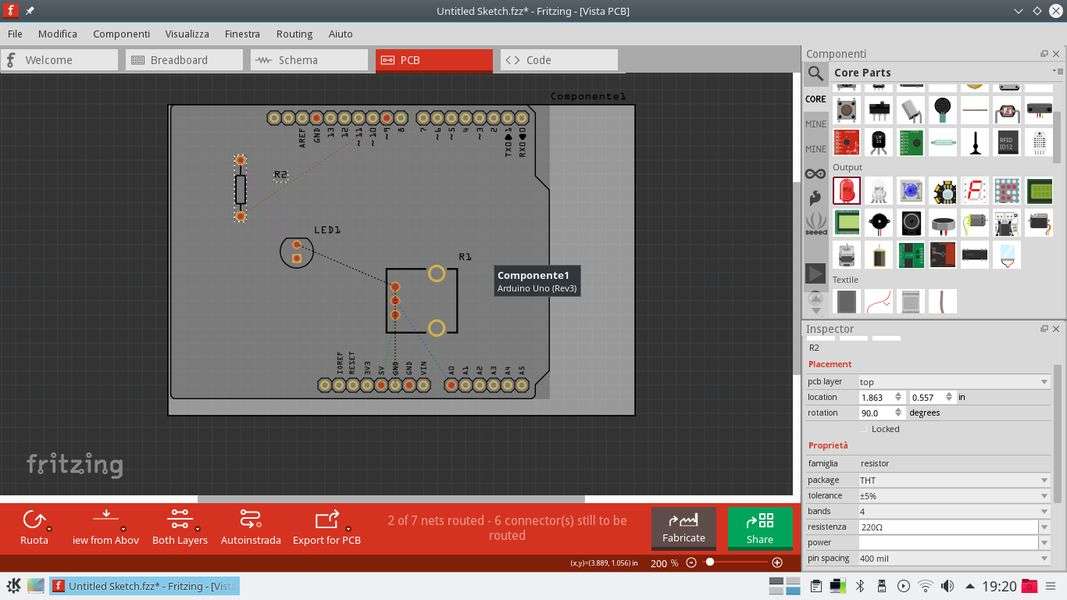The image size is (1067, 600).
Task: Open the KDE application launcher
Action: 14,586
